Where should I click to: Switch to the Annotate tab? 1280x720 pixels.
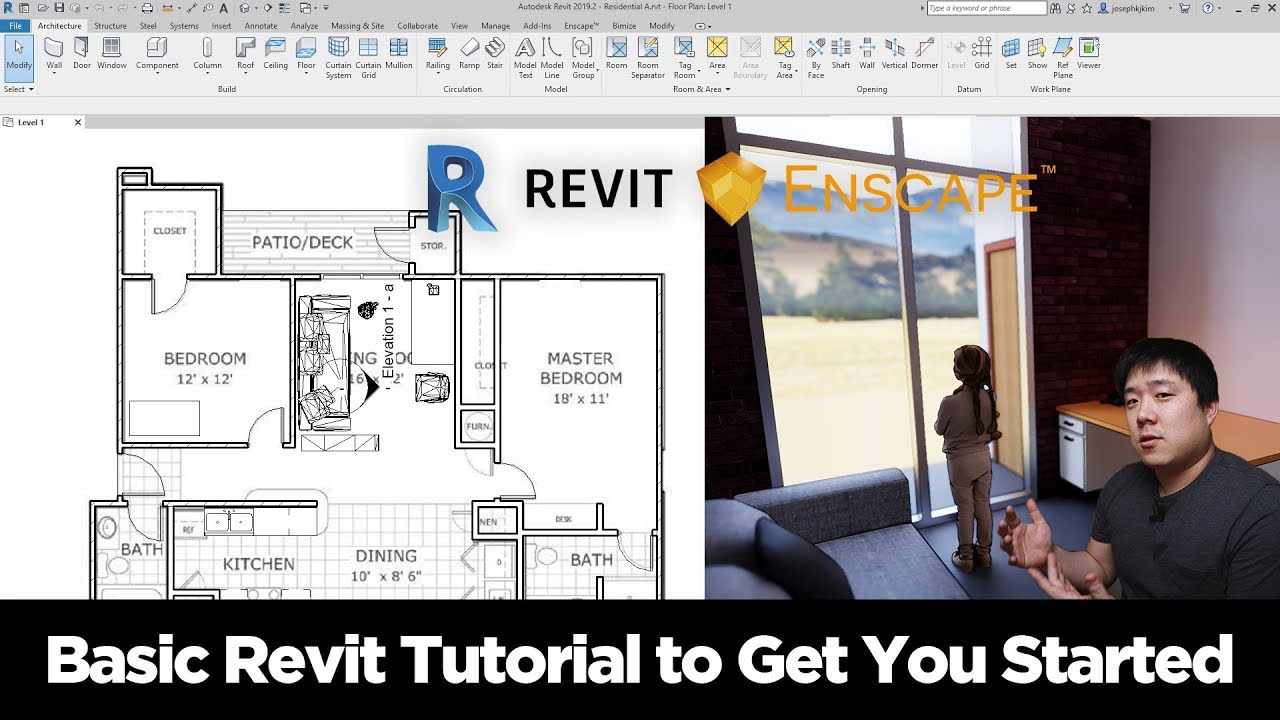click(261, 26)
